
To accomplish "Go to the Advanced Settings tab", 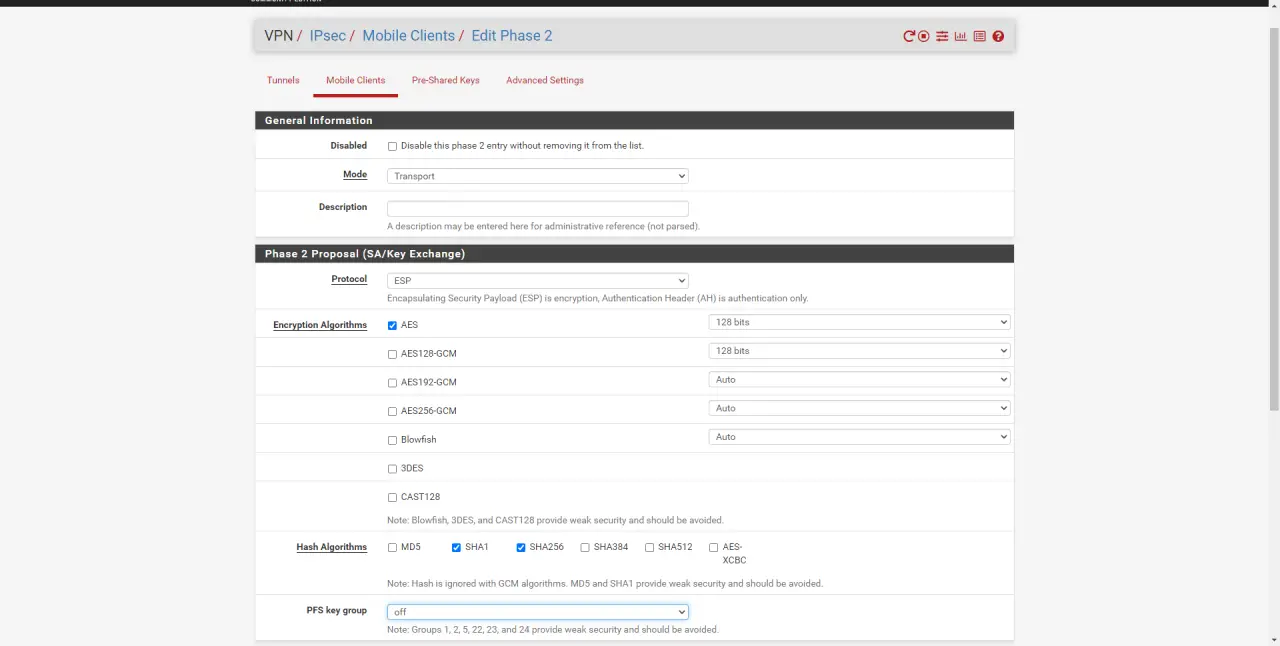I will pyautogui.click(x=544, y=80).
